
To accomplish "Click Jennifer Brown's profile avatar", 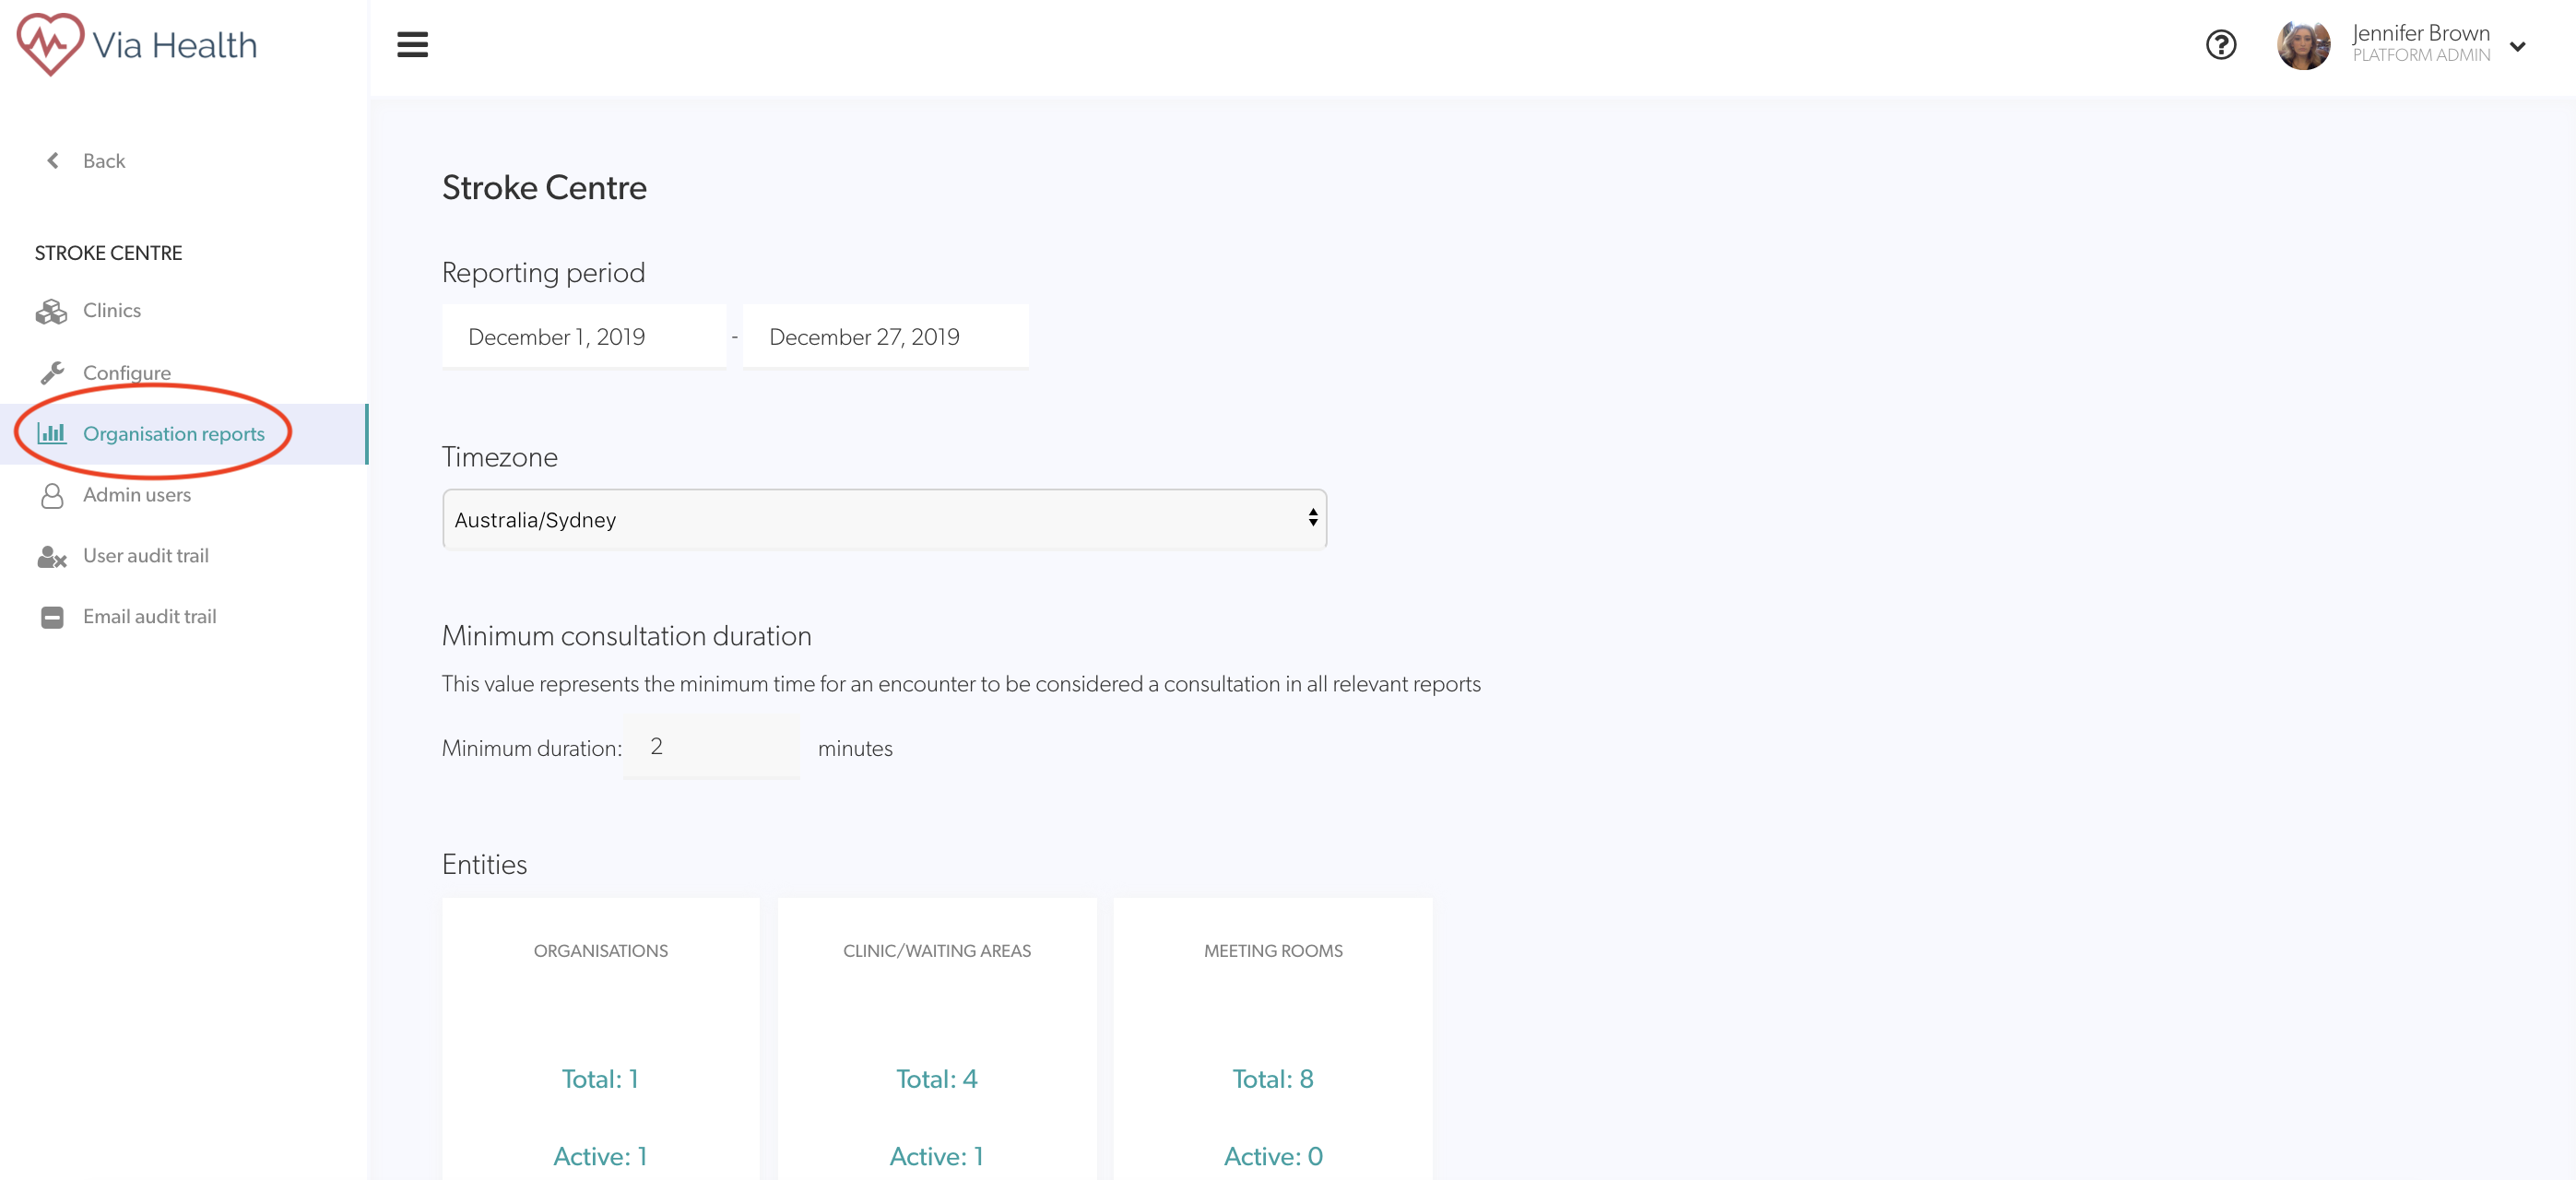I will click(x=2303, y=45).
